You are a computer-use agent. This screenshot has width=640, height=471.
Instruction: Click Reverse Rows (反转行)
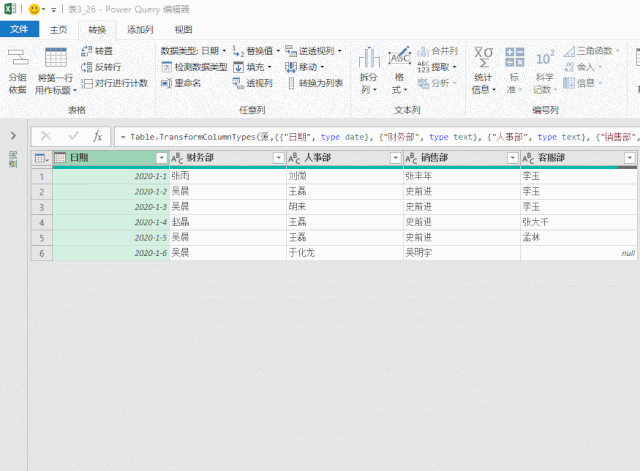101,67
